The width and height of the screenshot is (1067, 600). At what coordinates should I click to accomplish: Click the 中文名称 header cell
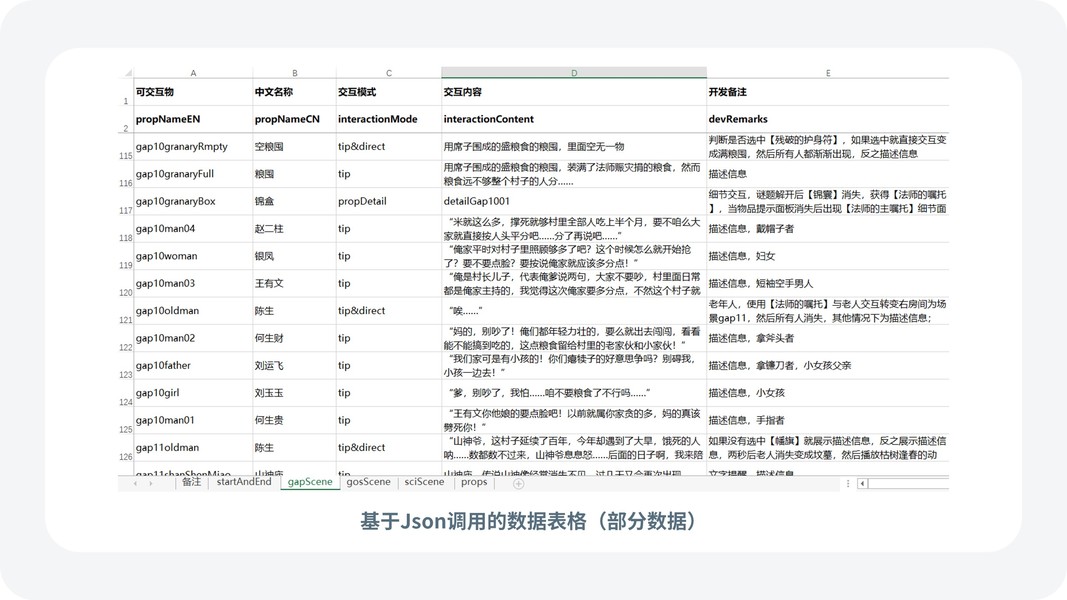point(295,92)
